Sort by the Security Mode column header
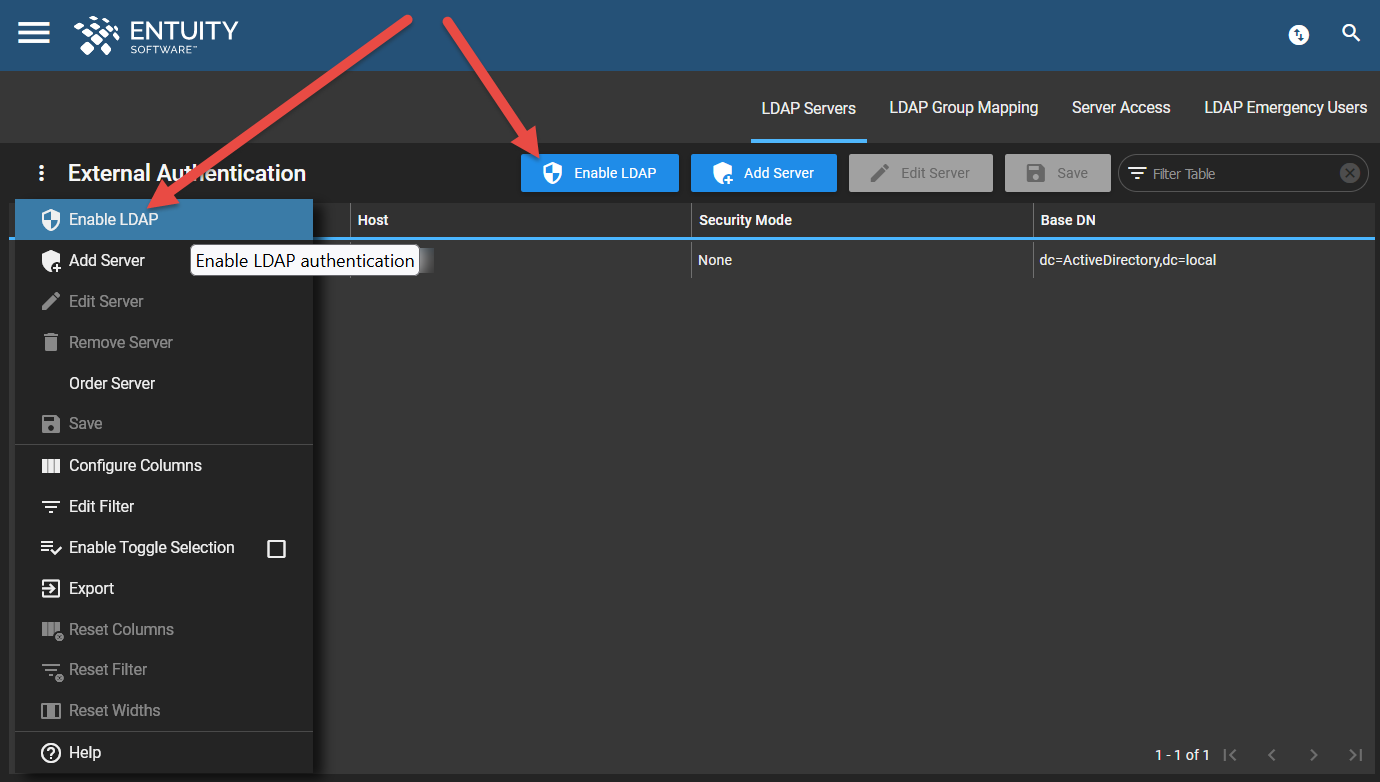 (x=745, y=220)
